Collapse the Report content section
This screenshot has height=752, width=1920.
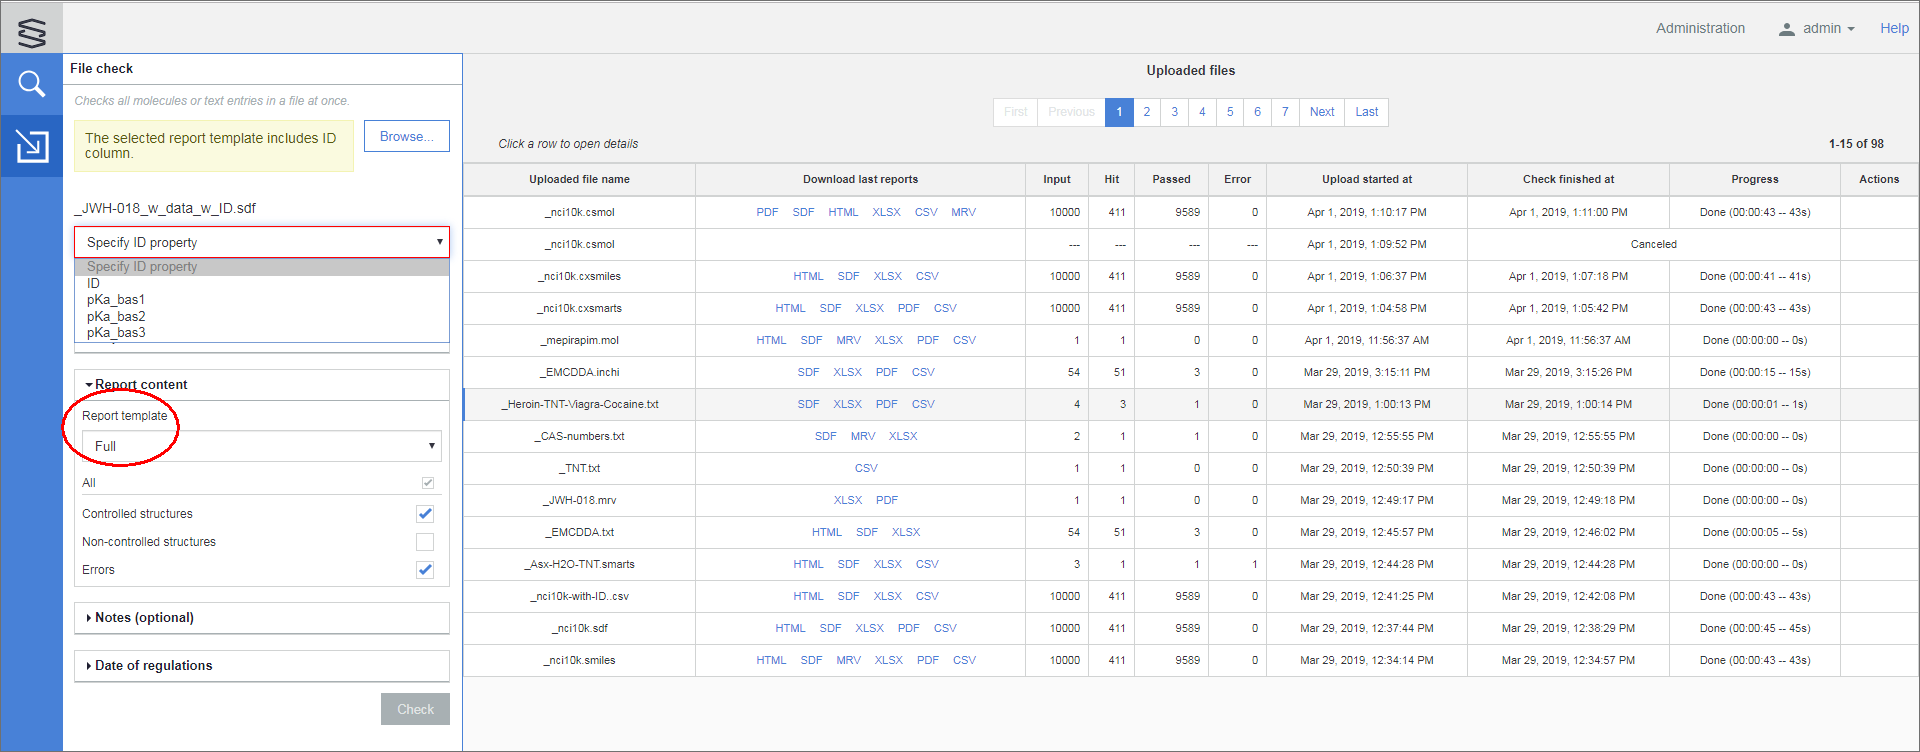pos(140,385)
